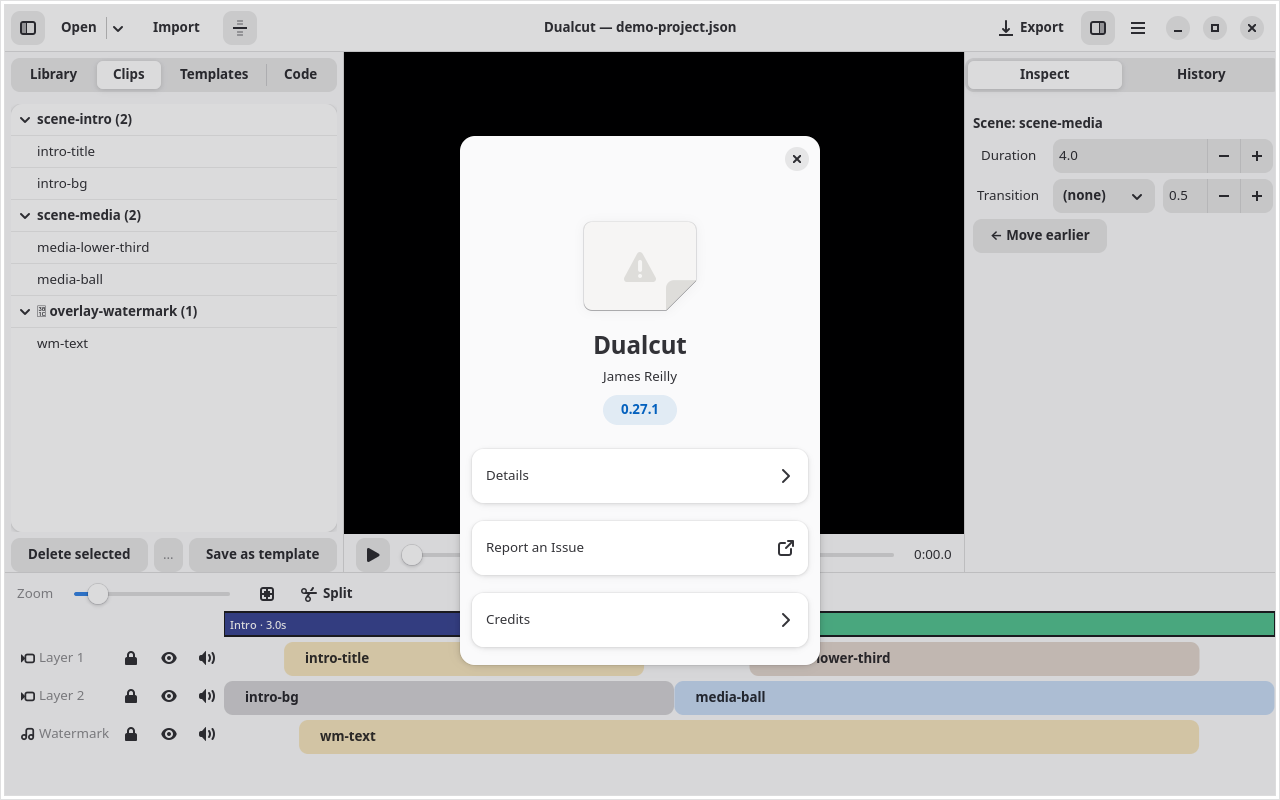1280x800 pixels.
Task: Collapse the scene-intro (2) group
Action: [25, 120]
